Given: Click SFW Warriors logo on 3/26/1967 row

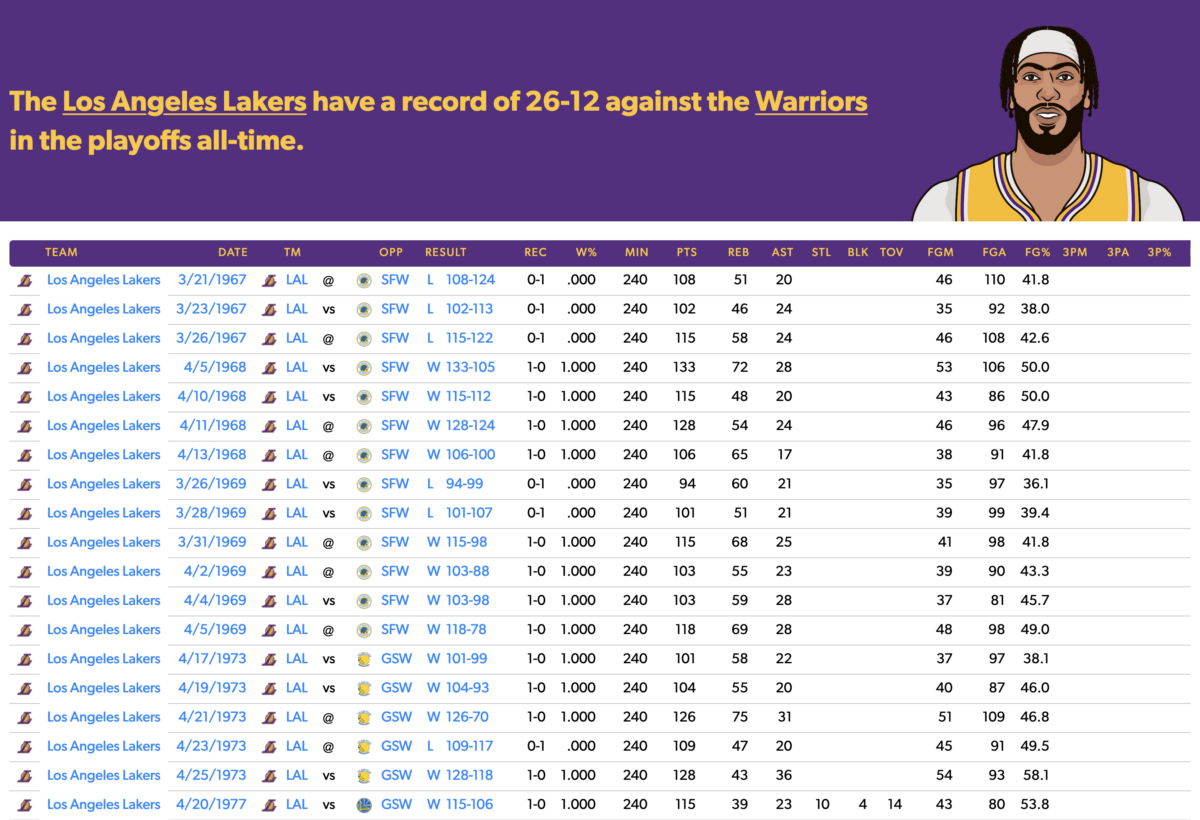Looking at the screenshot, I should tap(364, 339).
